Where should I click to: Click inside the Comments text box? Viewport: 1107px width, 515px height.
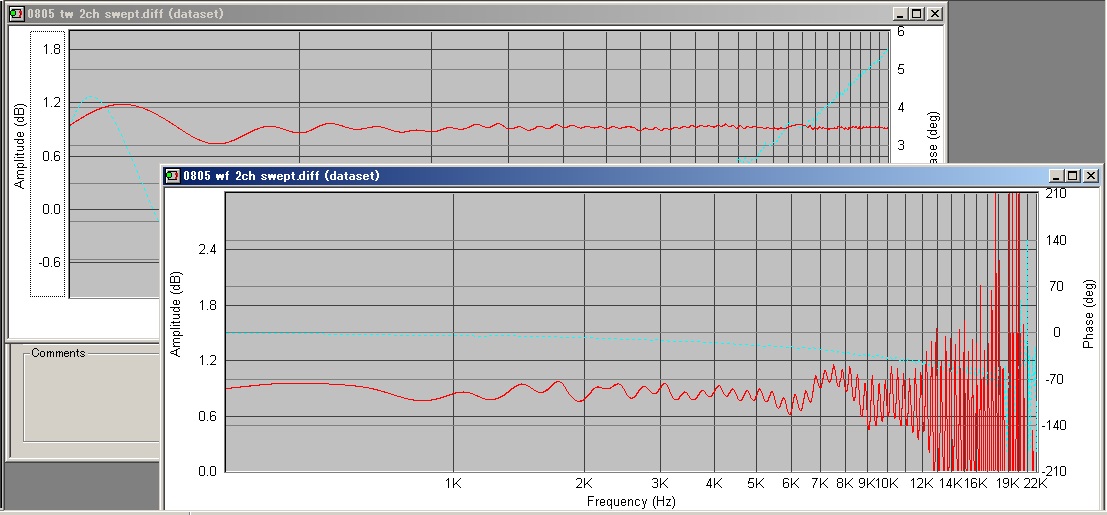pyautogui.click(x=92, y=399)
